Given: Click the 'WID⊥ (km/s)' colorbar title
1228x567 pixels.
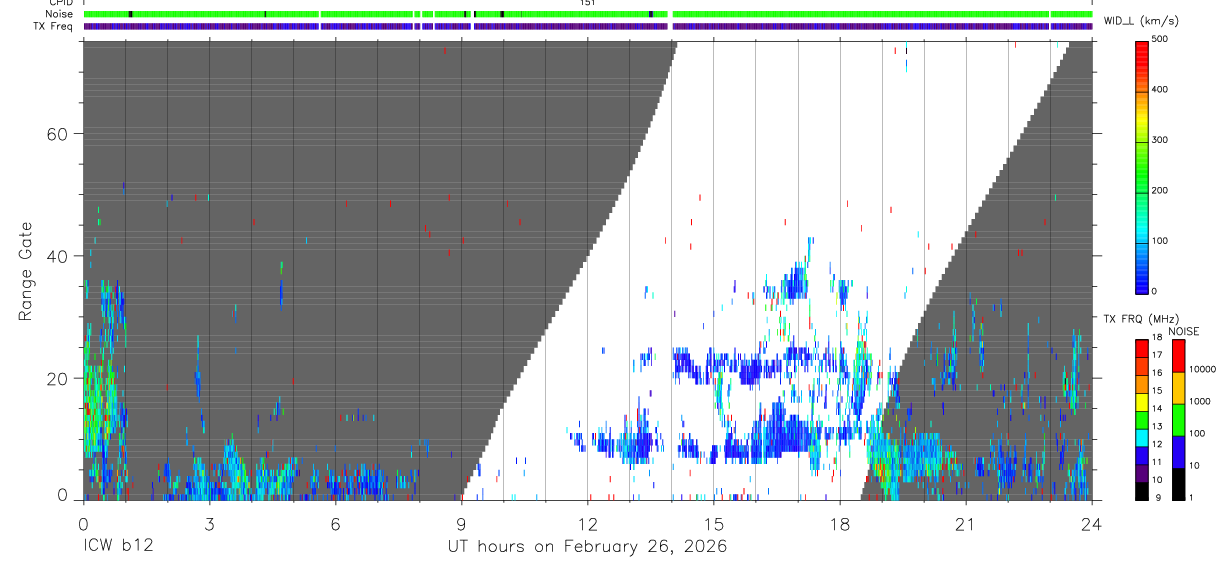Looking at the screenshot, I should point(1140,20).
